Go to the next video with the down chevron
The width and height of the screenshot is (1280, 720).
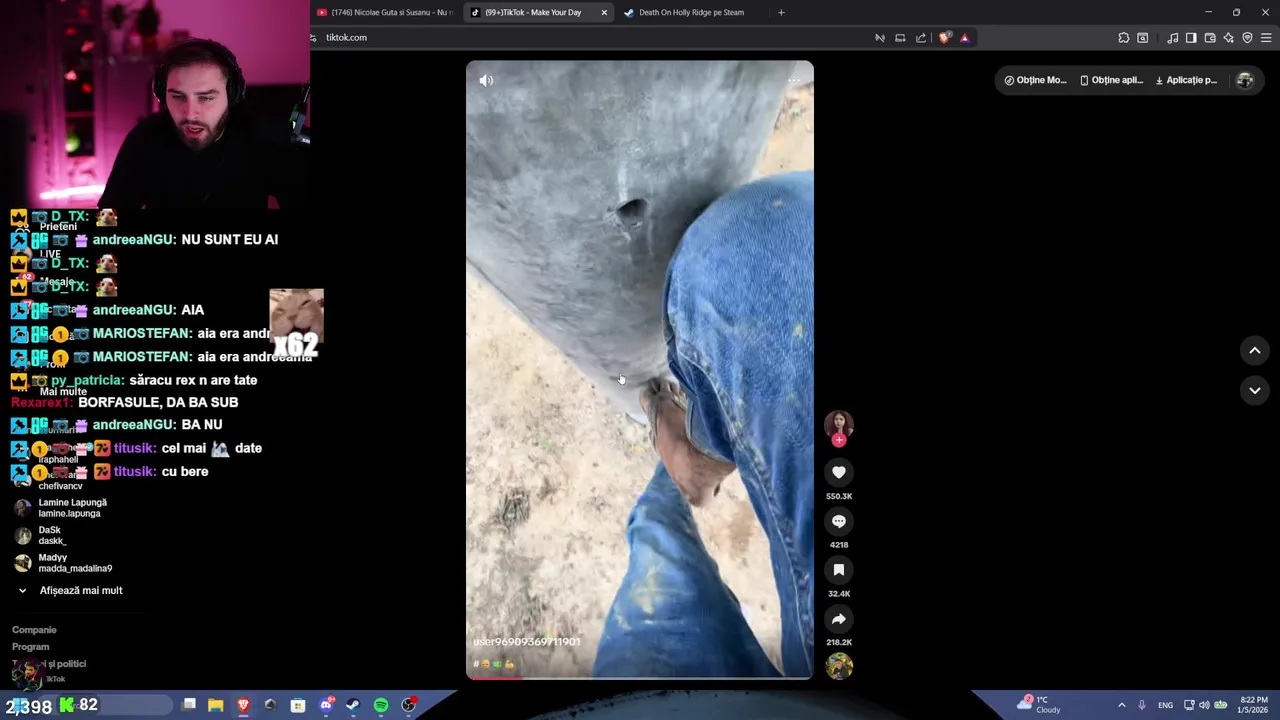tap(1255, 390)
